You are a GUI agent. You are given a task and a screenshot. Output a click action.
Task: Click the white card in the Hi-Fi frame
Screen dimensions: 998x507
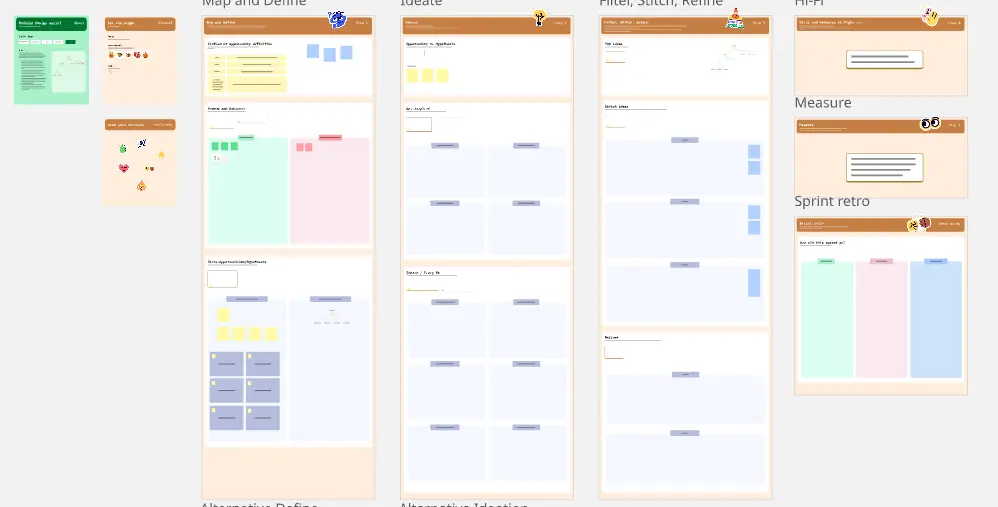click(883, 60)
